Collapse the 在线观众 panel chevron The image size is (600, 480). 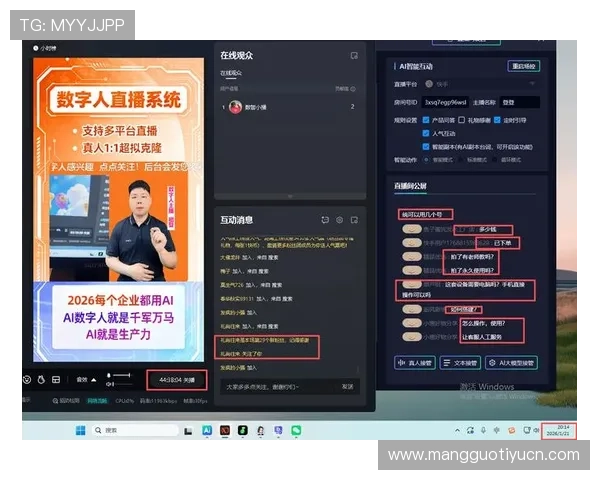(290, 196)
